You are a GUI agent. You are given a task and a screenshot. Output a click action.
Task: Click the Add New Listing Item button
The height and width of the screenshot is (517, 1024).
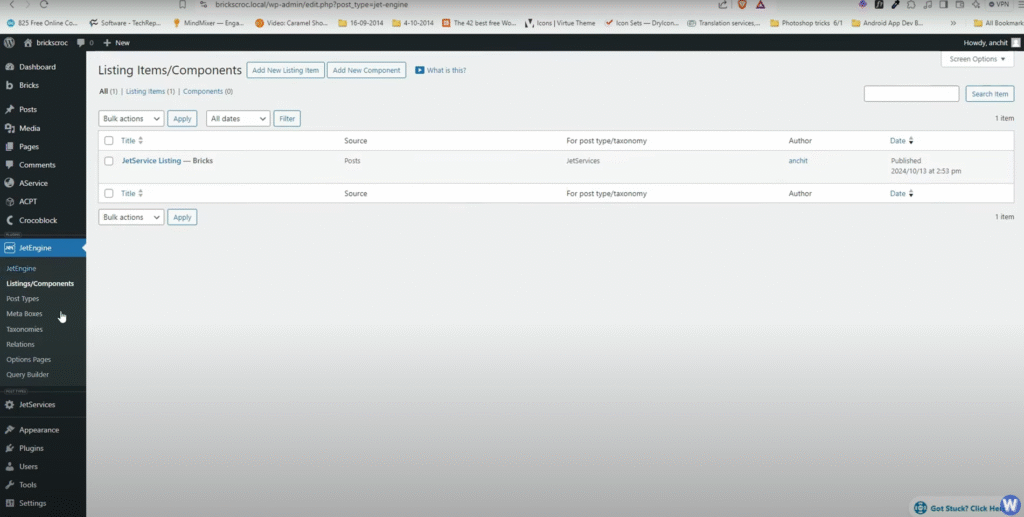(286, 70)
